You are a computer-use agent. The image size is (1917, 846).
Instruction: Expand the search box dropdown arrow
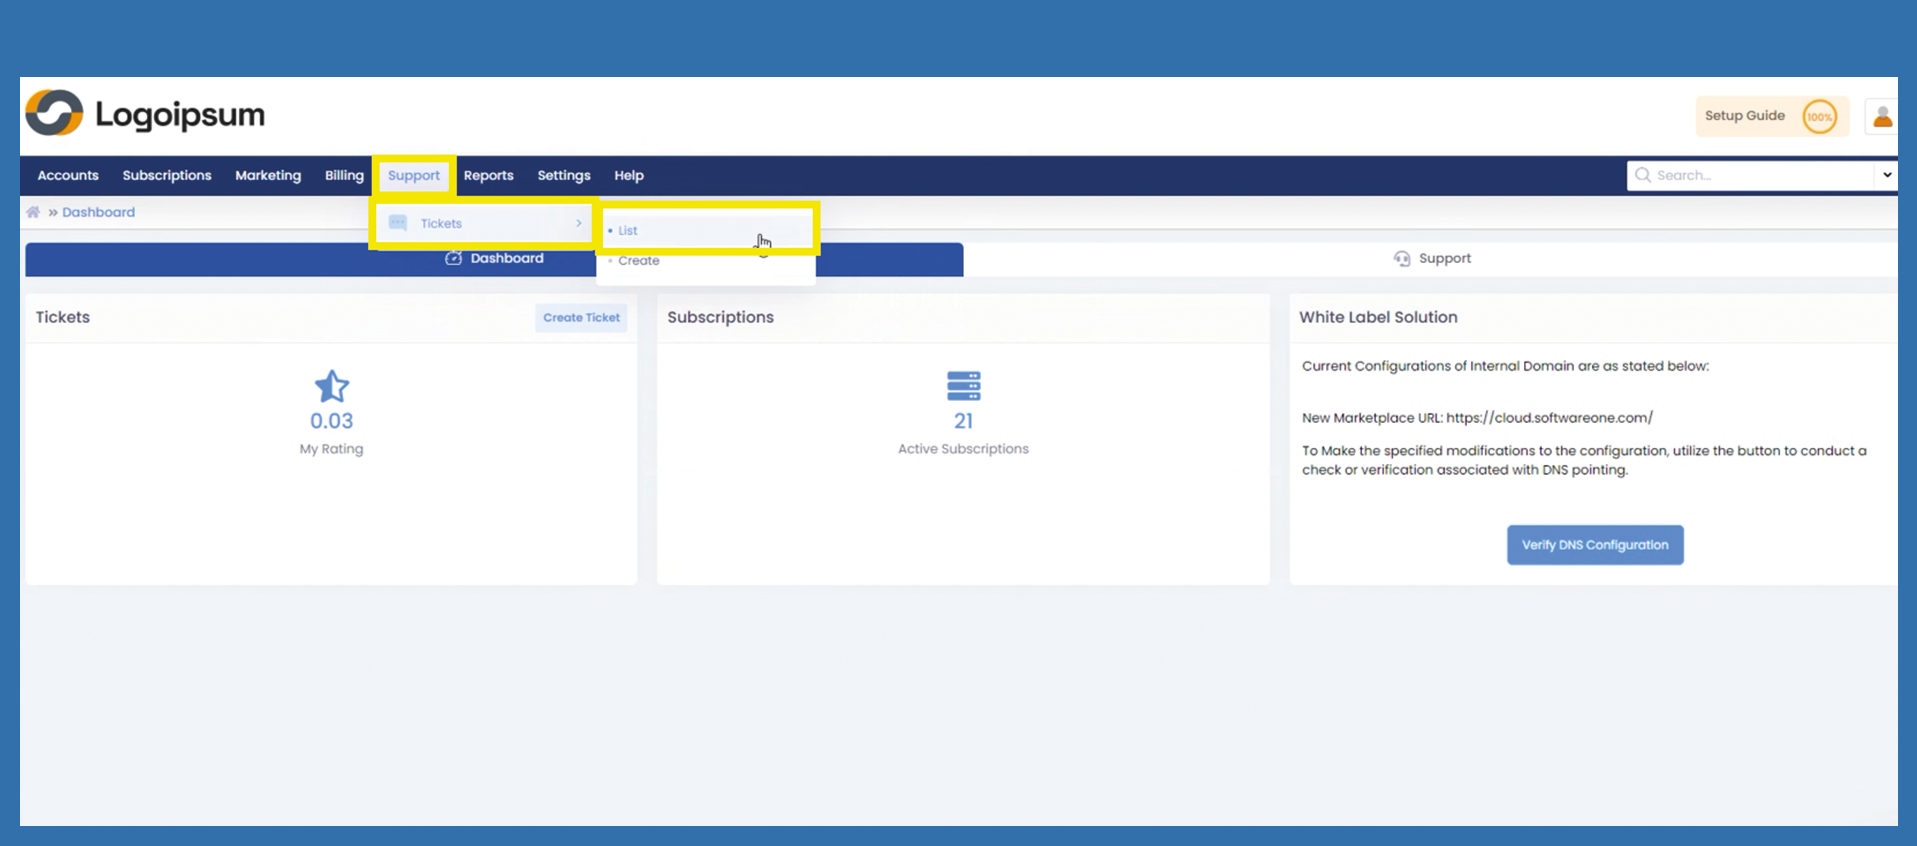[1886, 175]
